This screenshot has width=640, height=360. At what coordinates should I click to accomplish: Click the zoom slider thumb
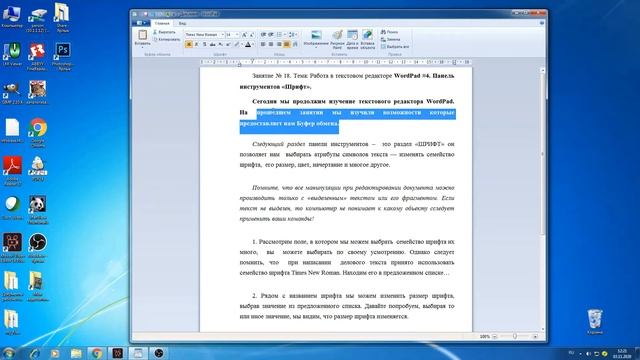point(515,336)
